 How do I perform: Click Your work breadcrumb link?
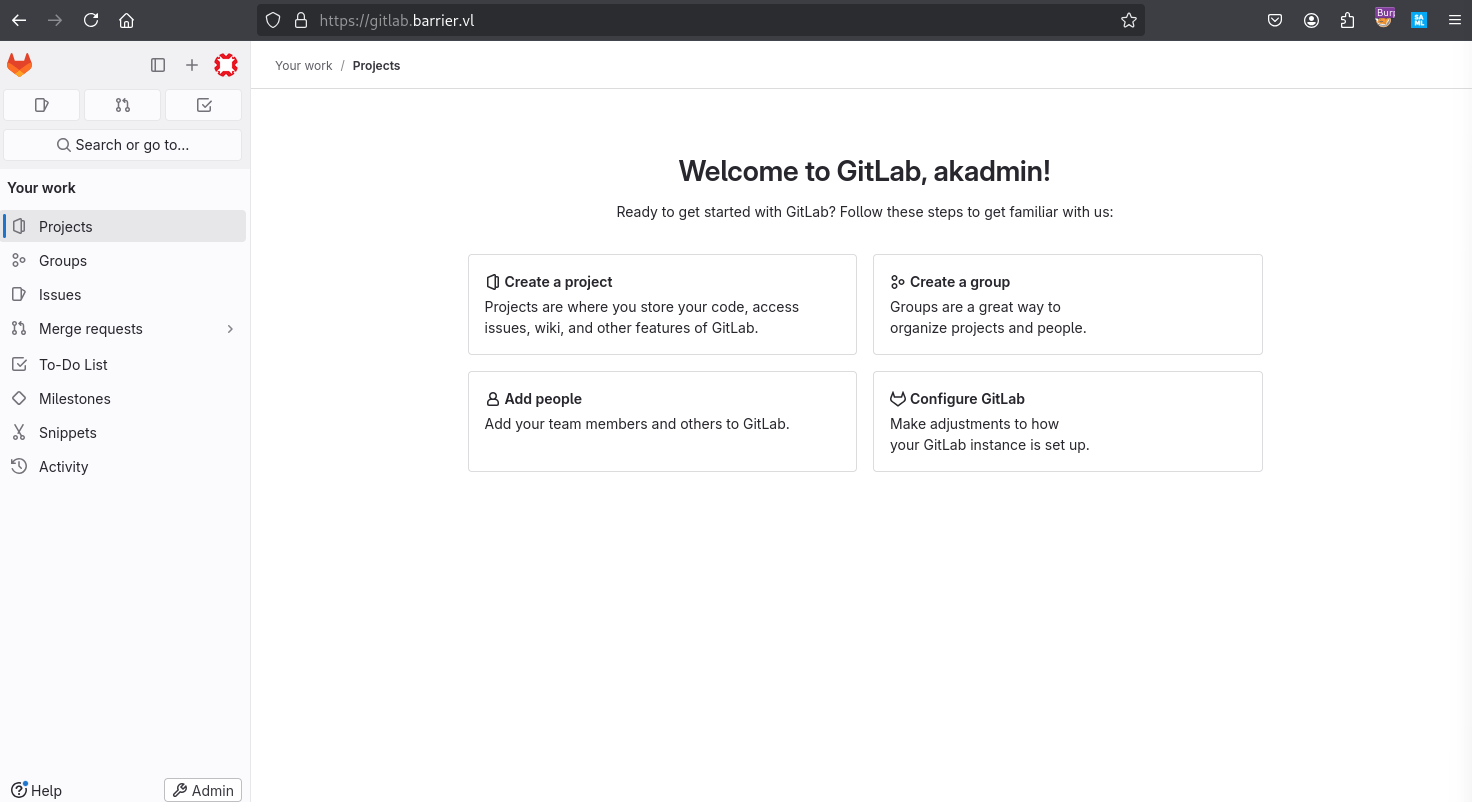click(304, 66)
